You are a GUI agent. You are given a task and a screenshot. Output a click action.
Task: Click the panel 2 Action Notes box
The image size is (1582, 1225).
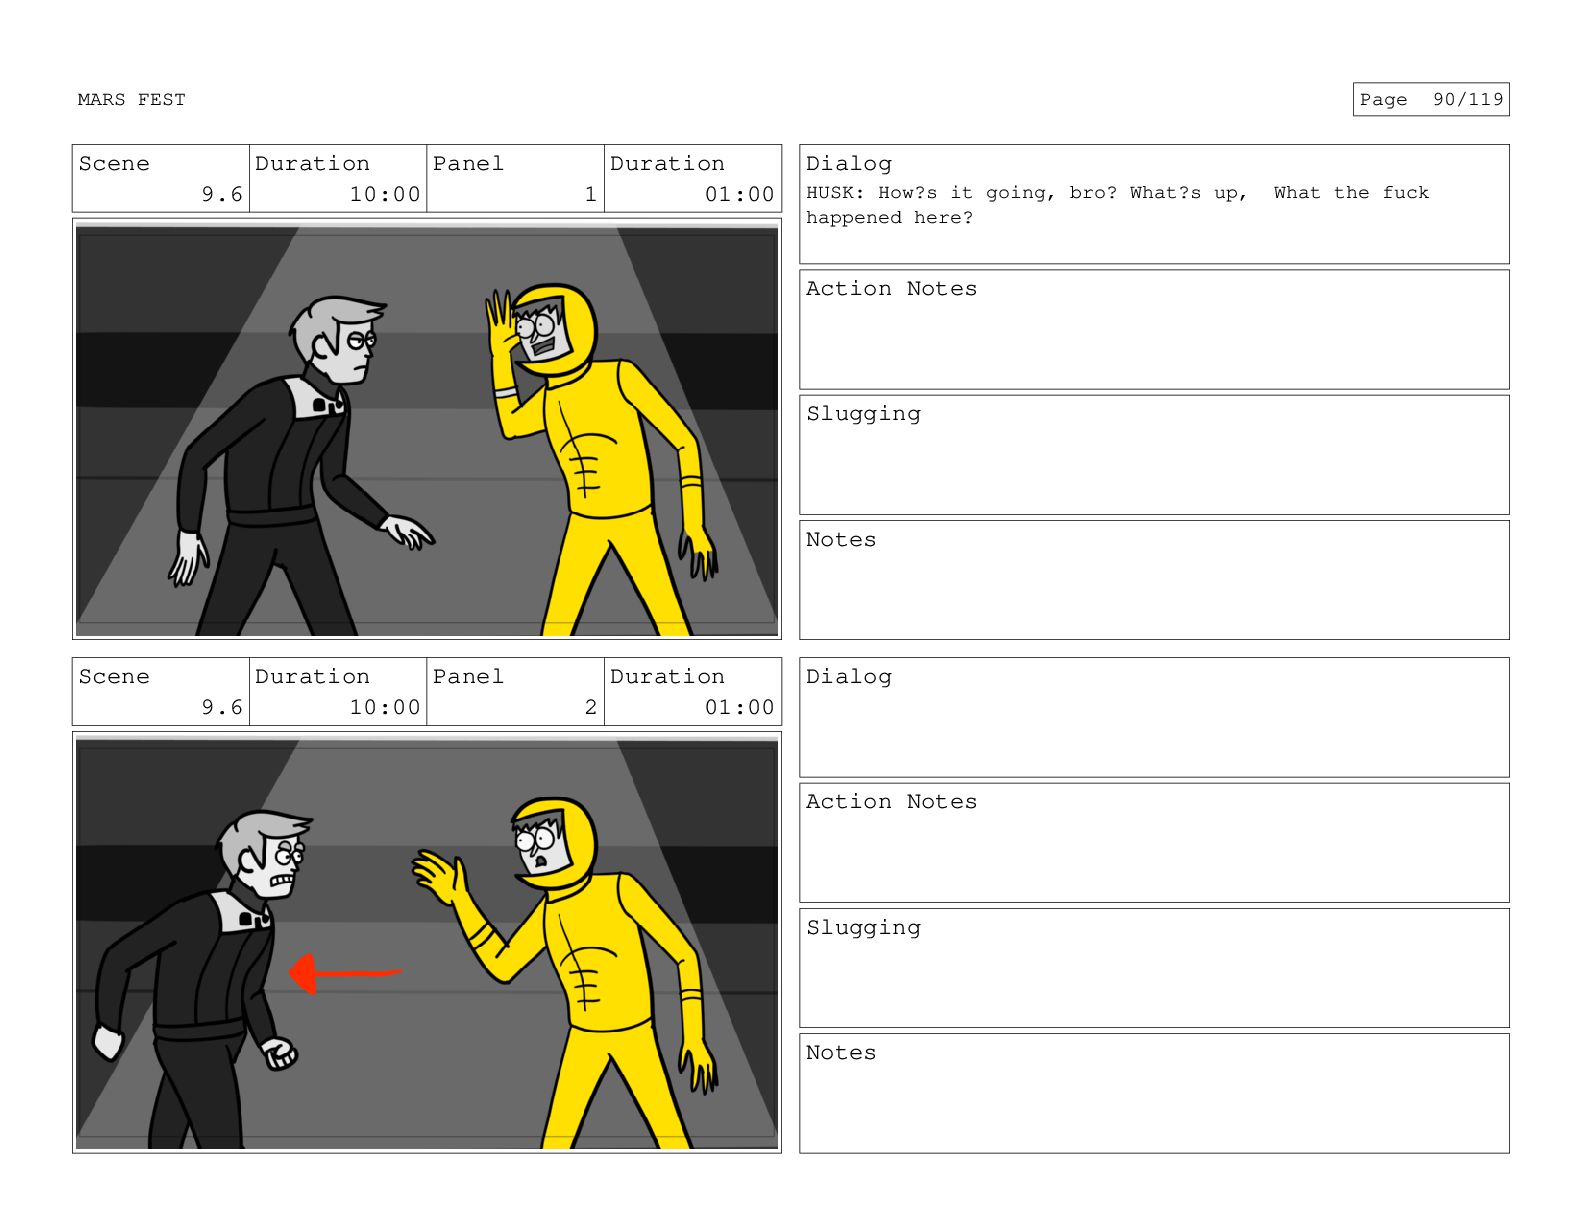1154,843
